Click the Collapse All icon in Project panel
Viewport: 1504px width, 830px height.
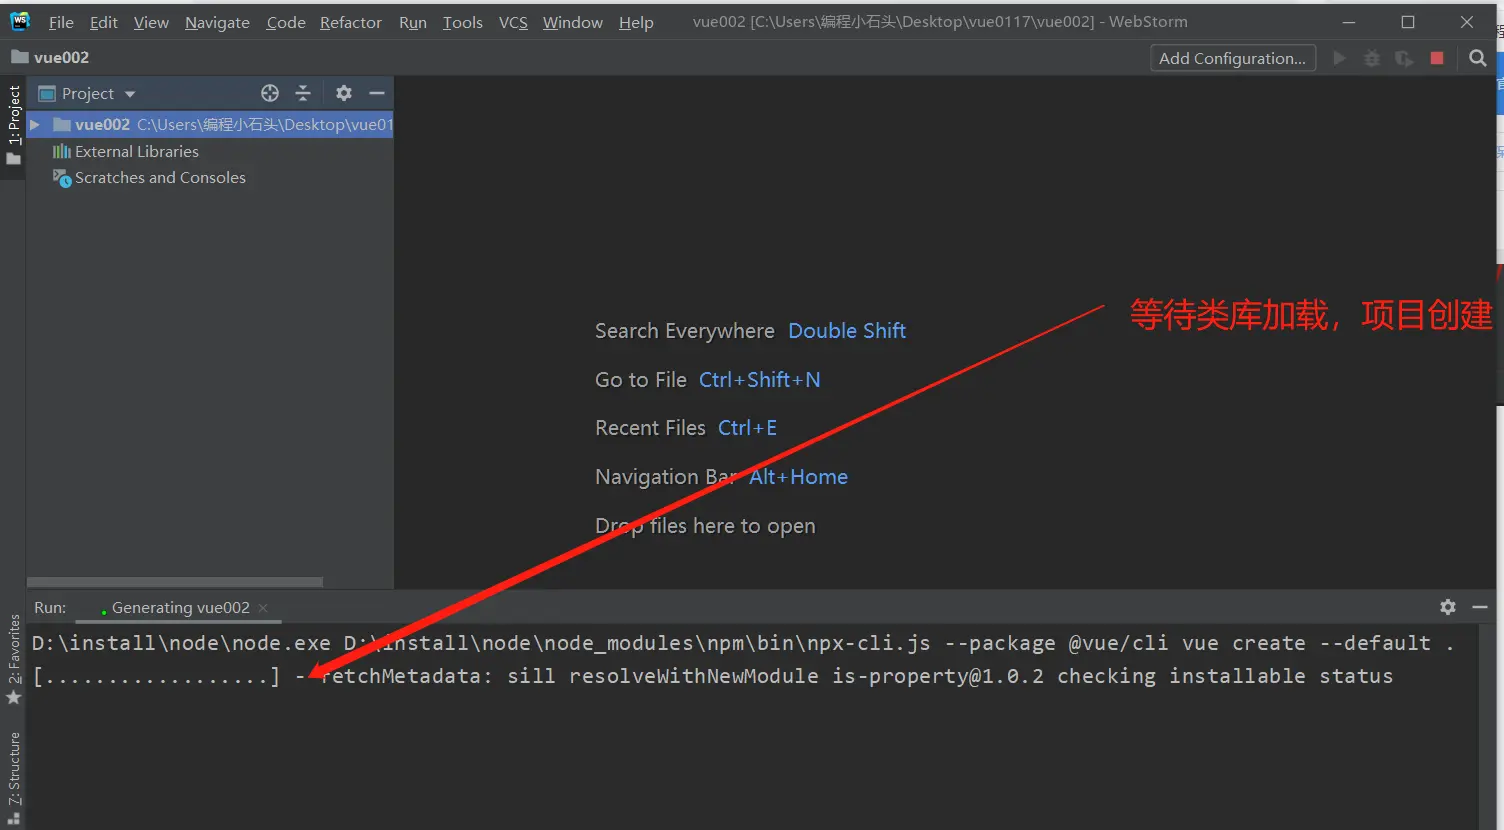[303, 93]
